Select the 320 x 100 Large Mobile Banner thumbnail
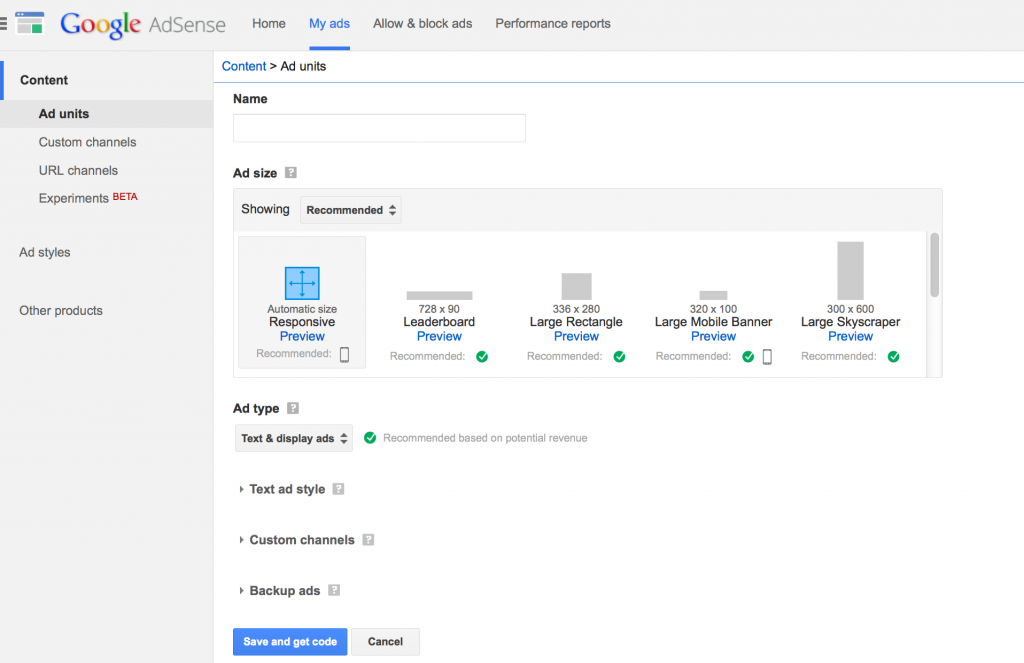The height and width of the screenshot is (663, 1024). [x=713, y=295]
